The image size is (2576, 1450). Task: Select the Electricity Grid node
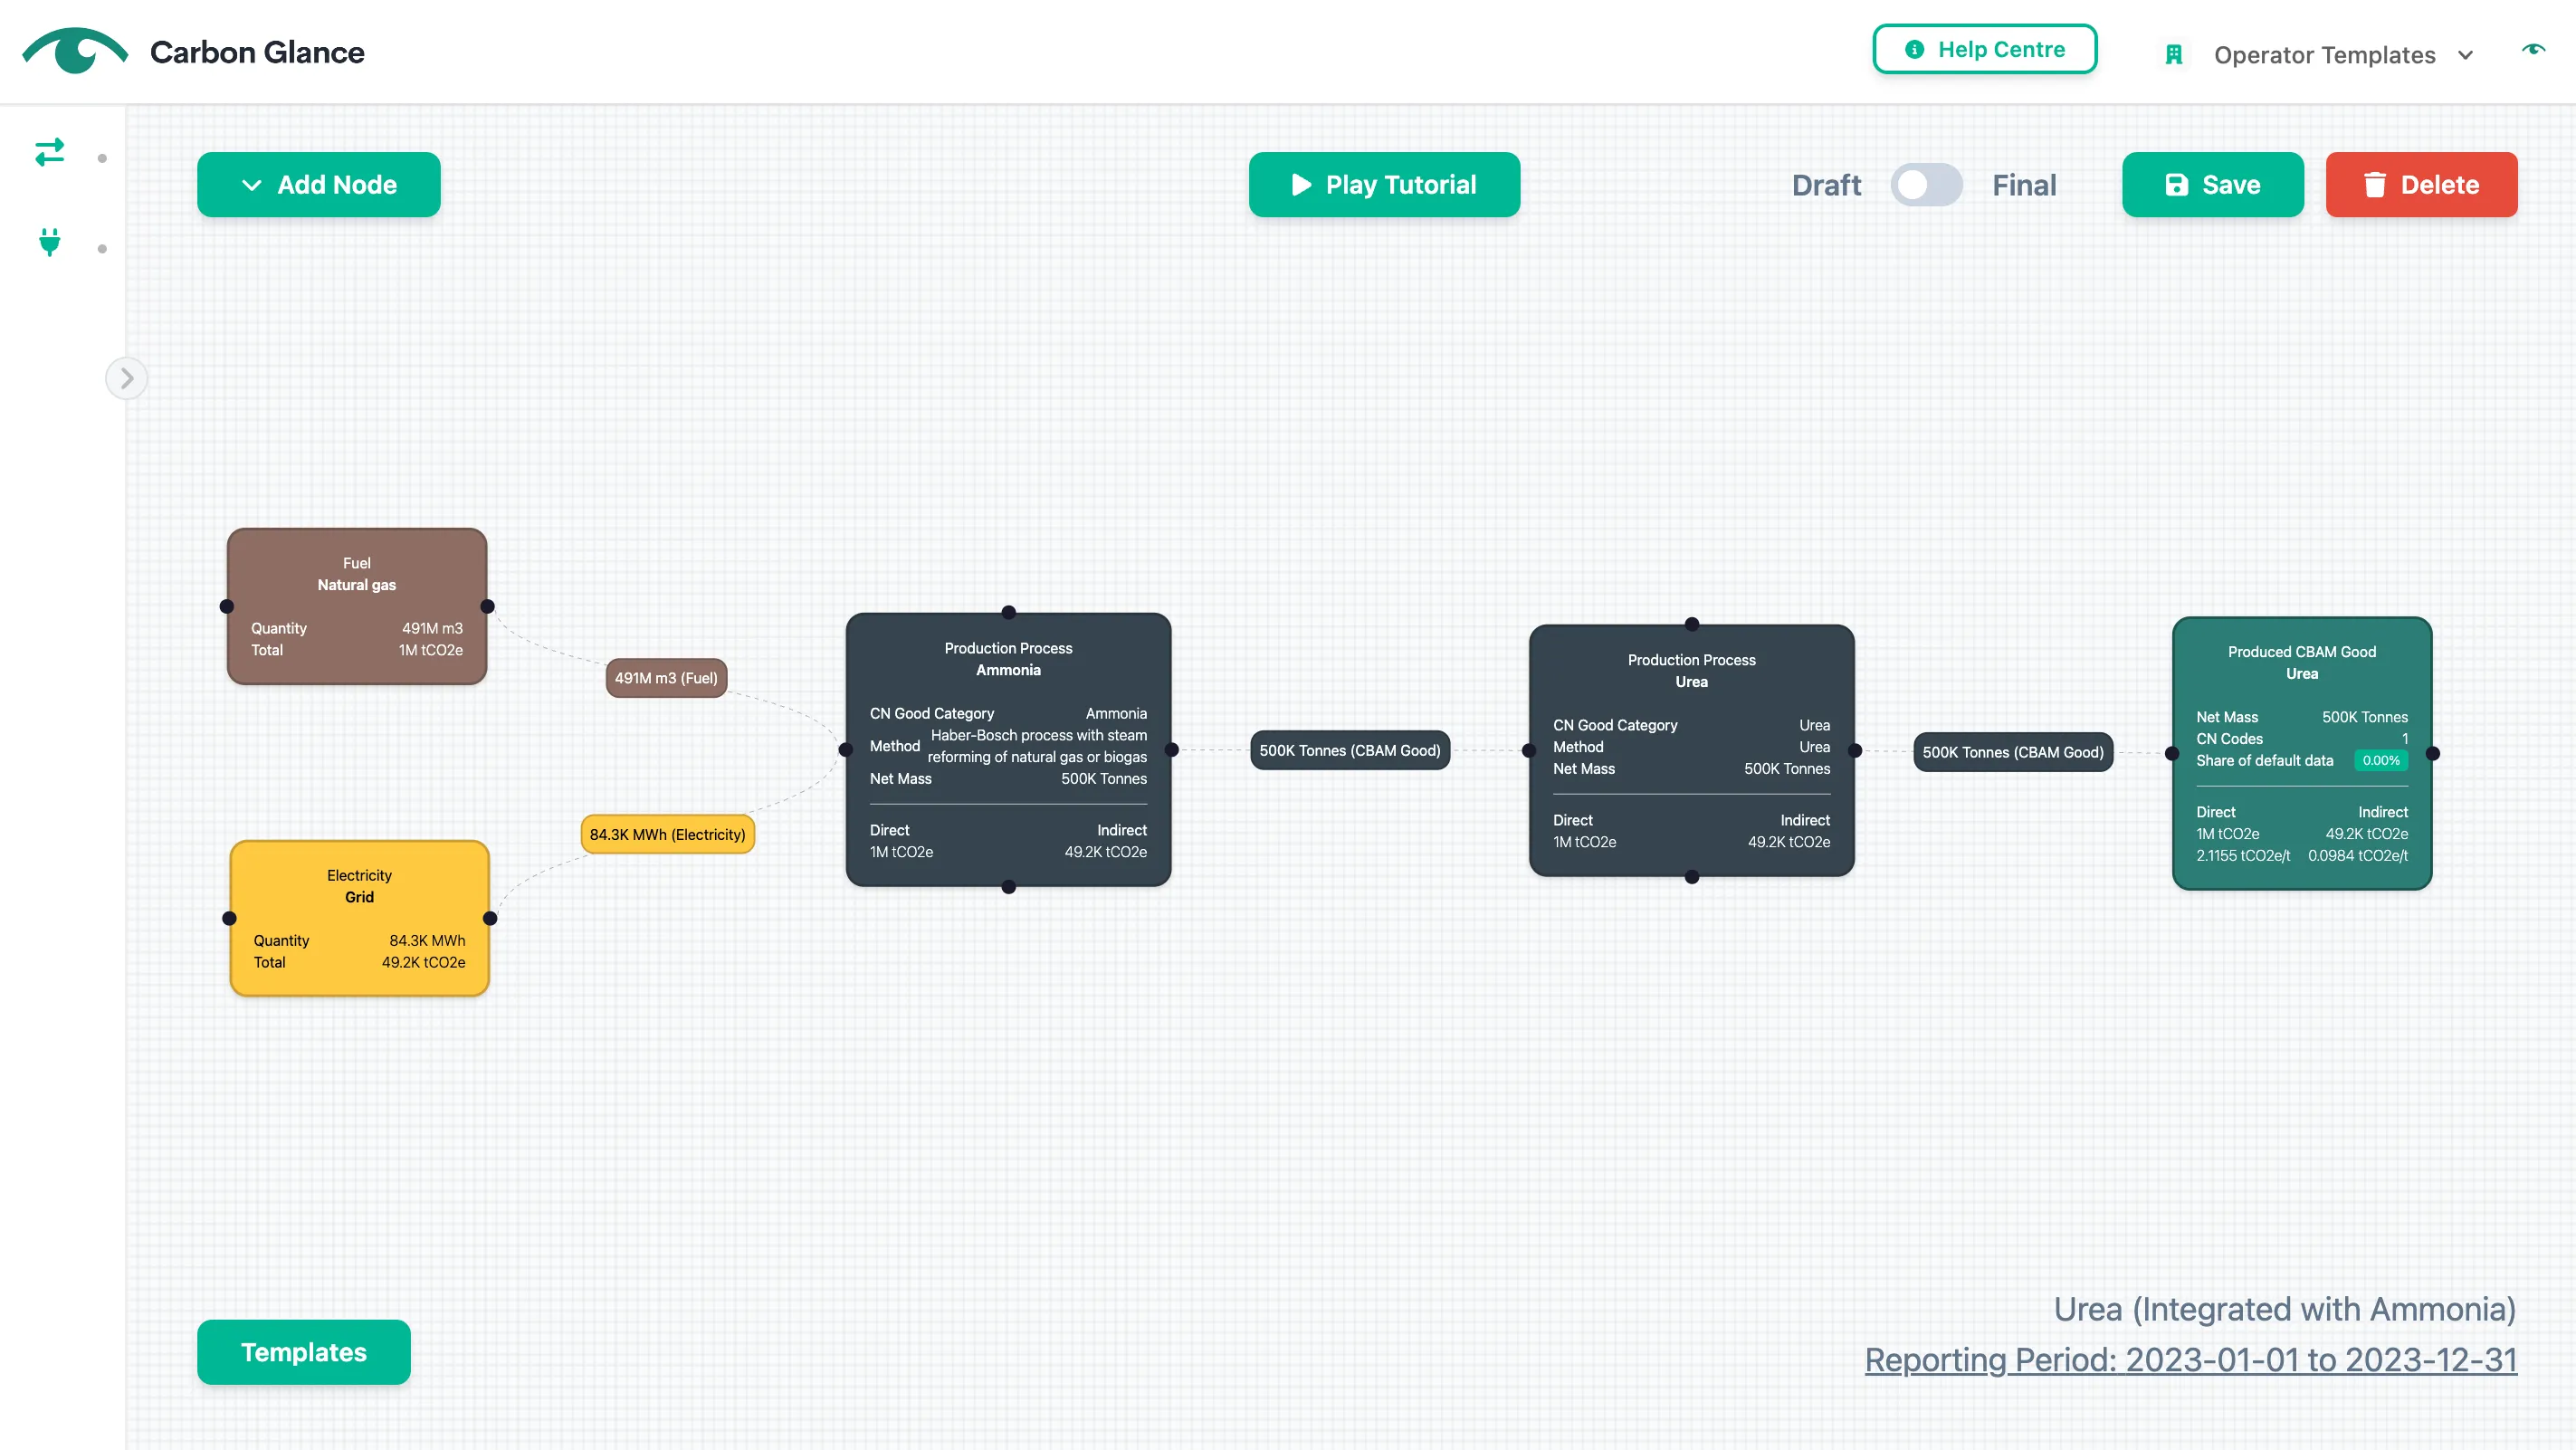359,917
